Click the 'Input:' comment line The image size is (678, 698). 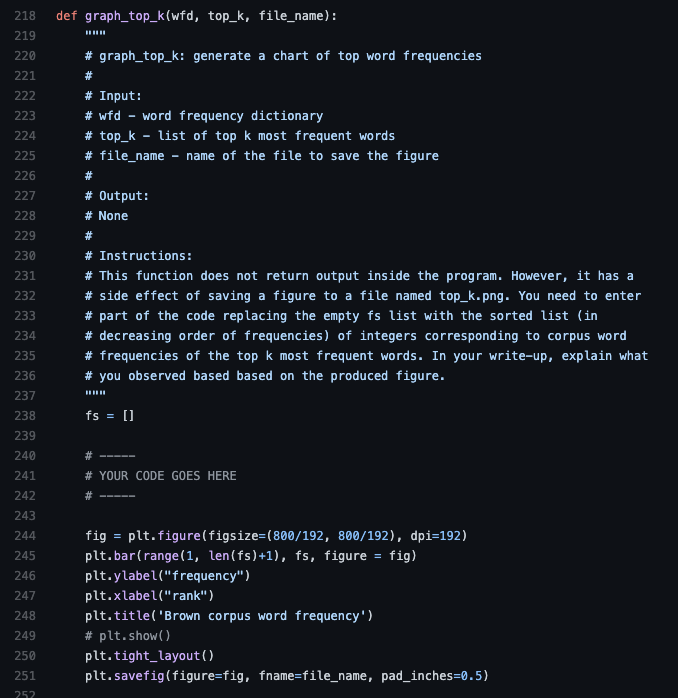coord(113,96)
